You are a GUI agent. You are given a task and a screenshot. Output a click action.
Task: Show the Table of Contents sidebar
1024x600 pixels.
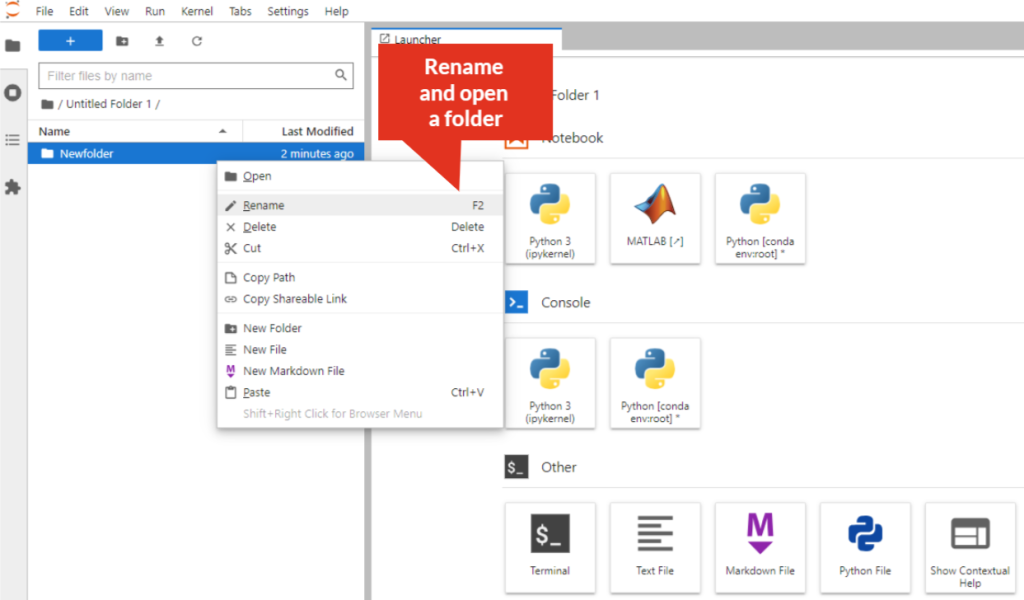(12, 140)
